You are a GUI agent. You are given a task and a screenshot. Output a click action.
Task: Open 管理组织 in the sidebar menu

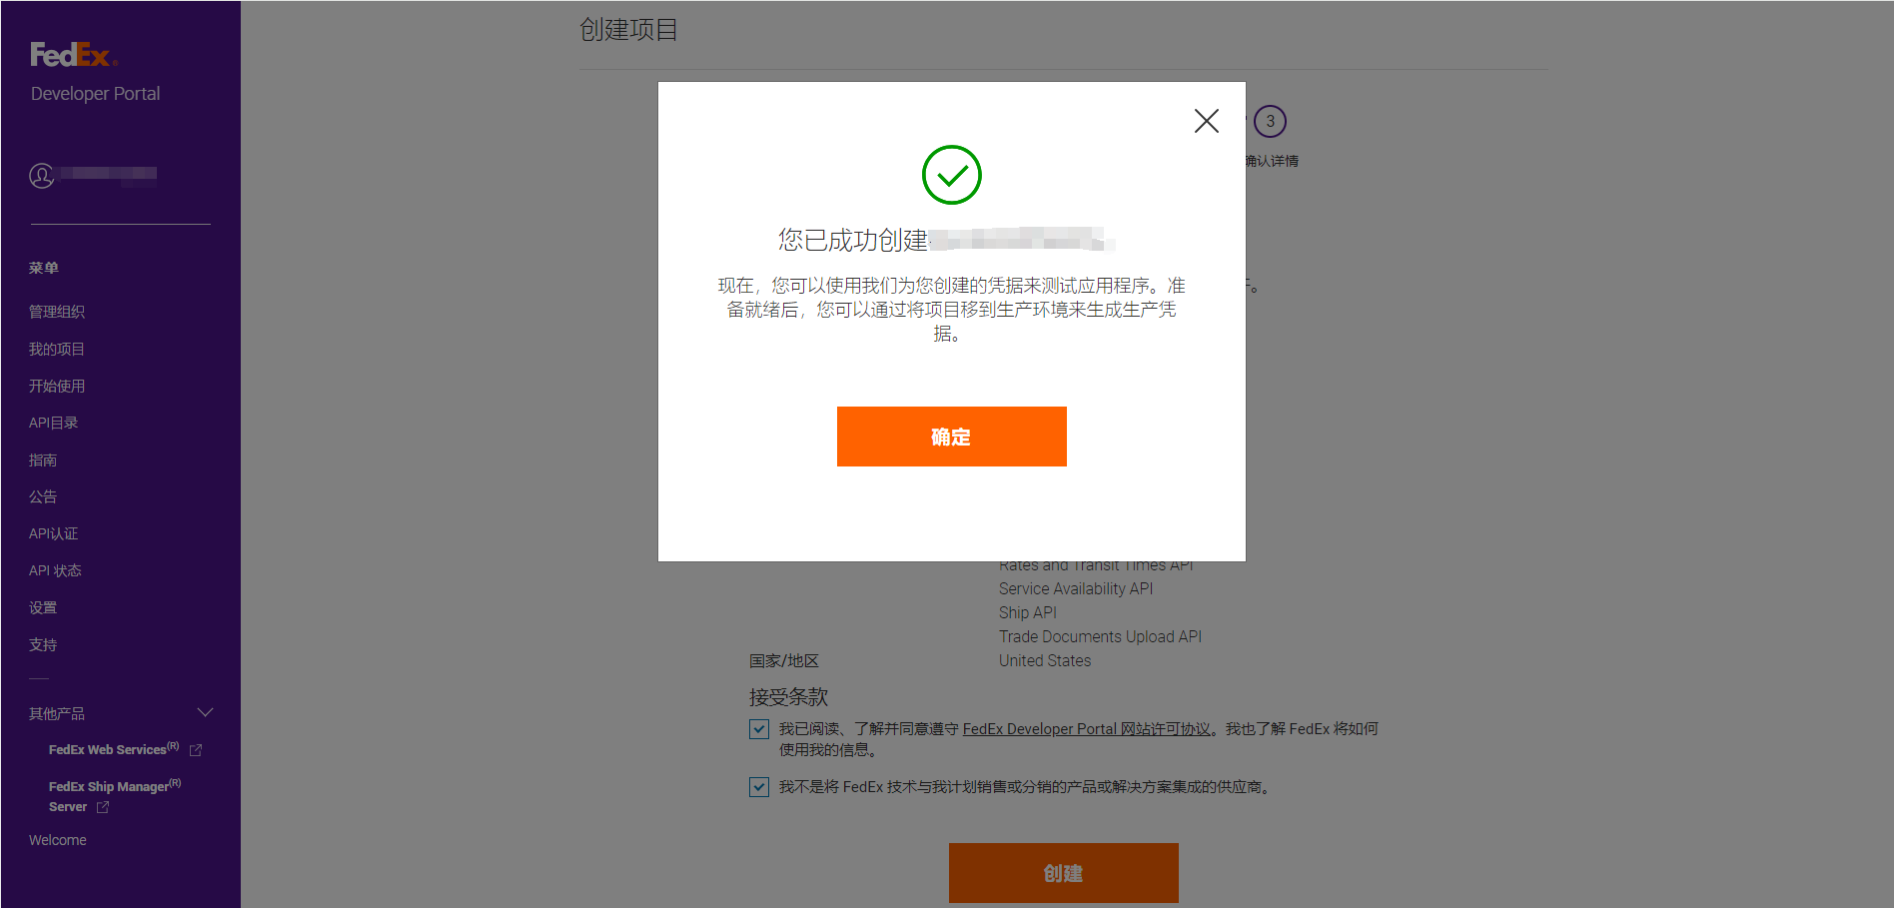pos(57,312)
